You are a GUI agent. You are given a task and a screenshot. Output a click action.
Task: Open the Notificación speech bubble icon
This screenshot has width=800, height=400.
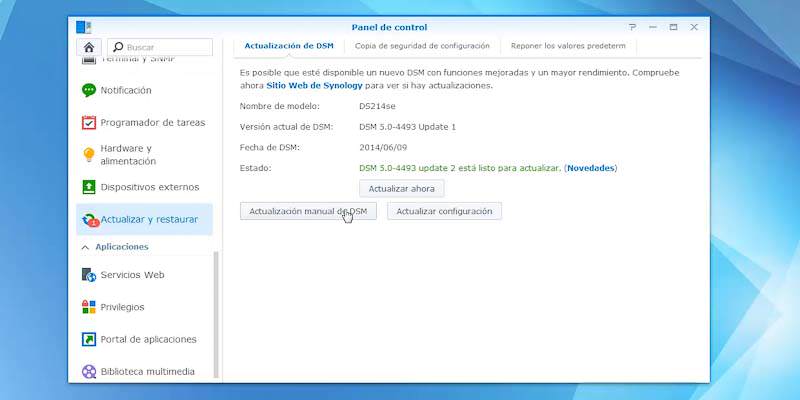pos(89,90)
